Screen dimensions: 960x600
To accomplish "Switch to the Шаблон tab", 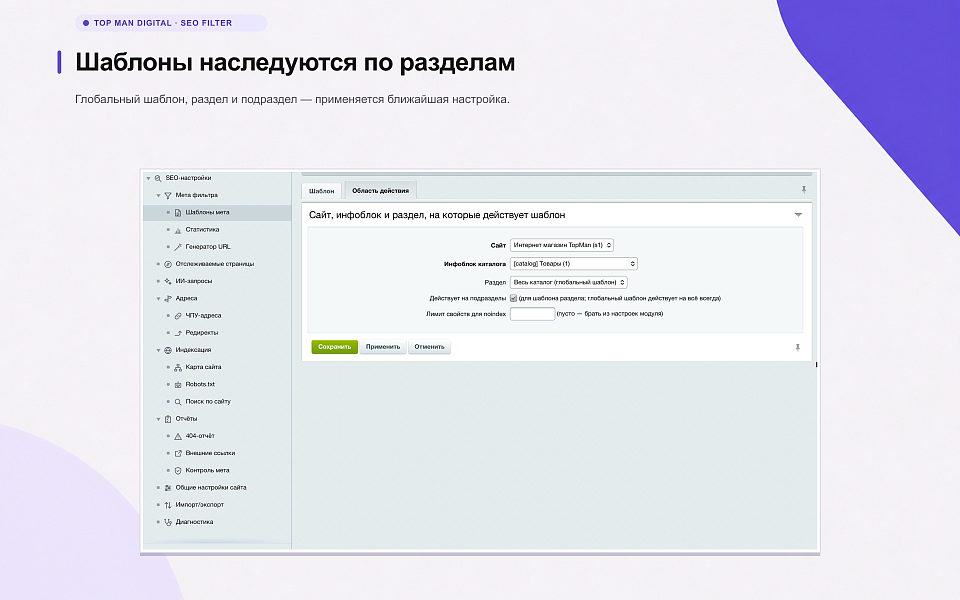I will [321, 191].
